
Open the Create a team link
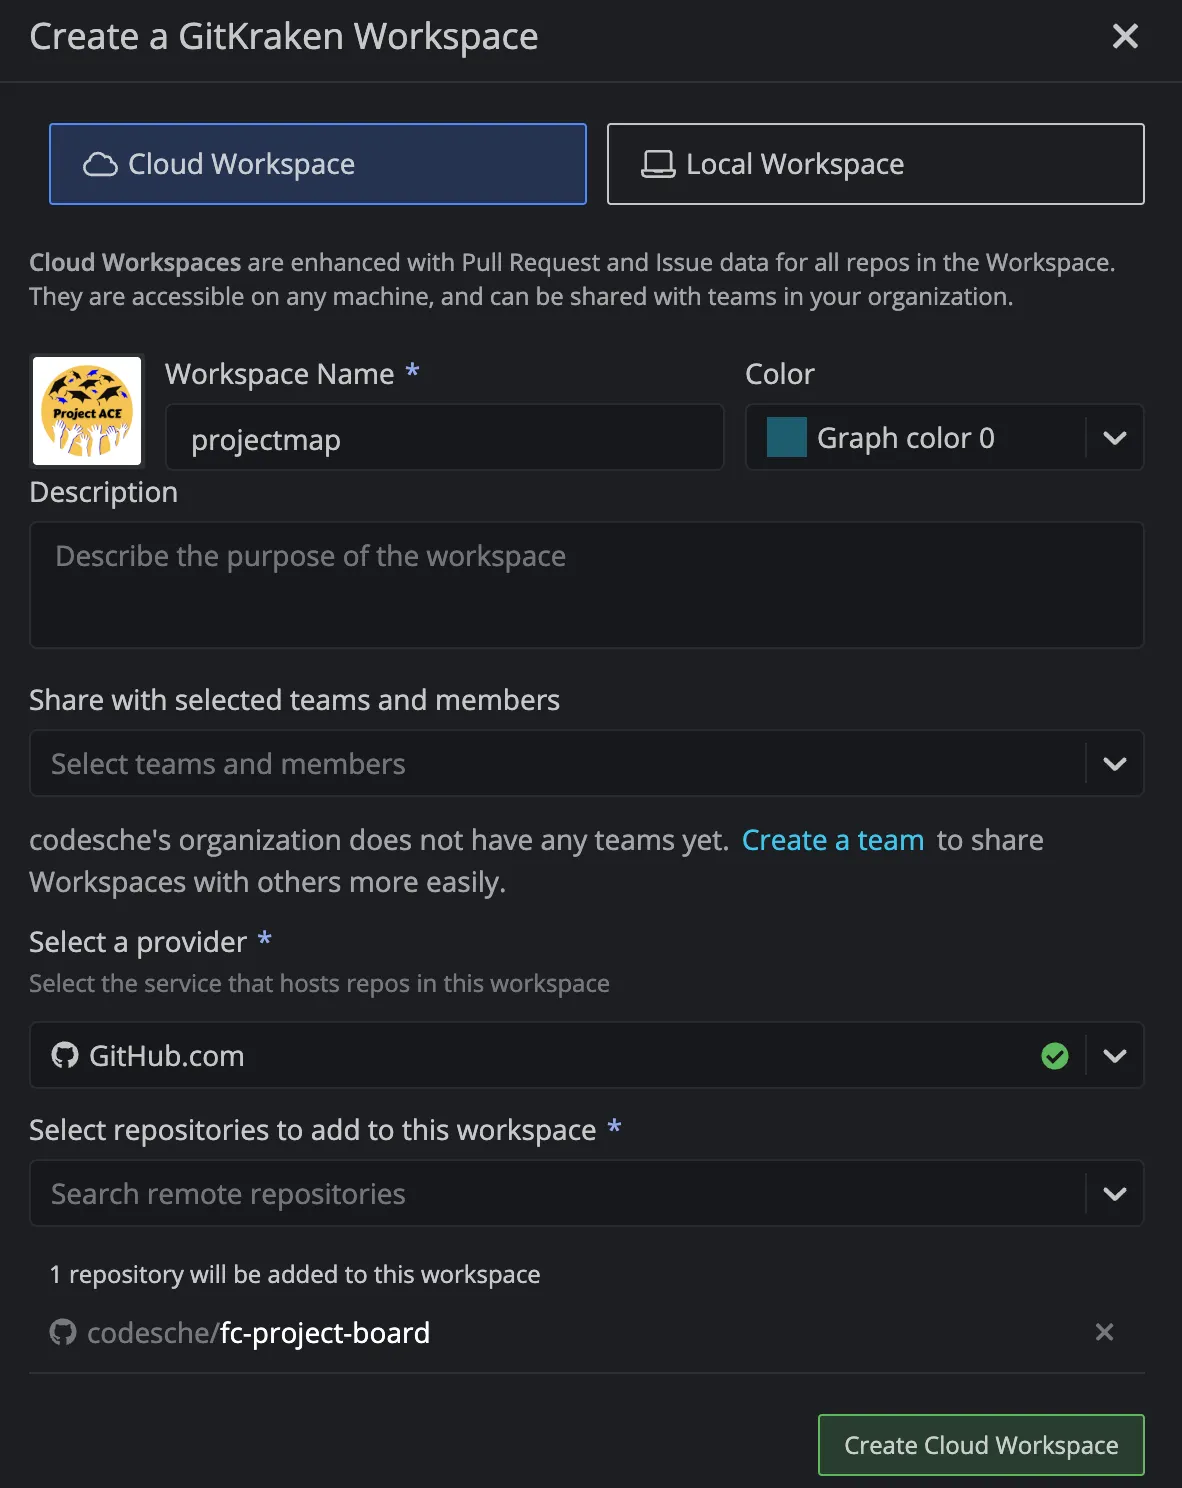pos(832,840)
